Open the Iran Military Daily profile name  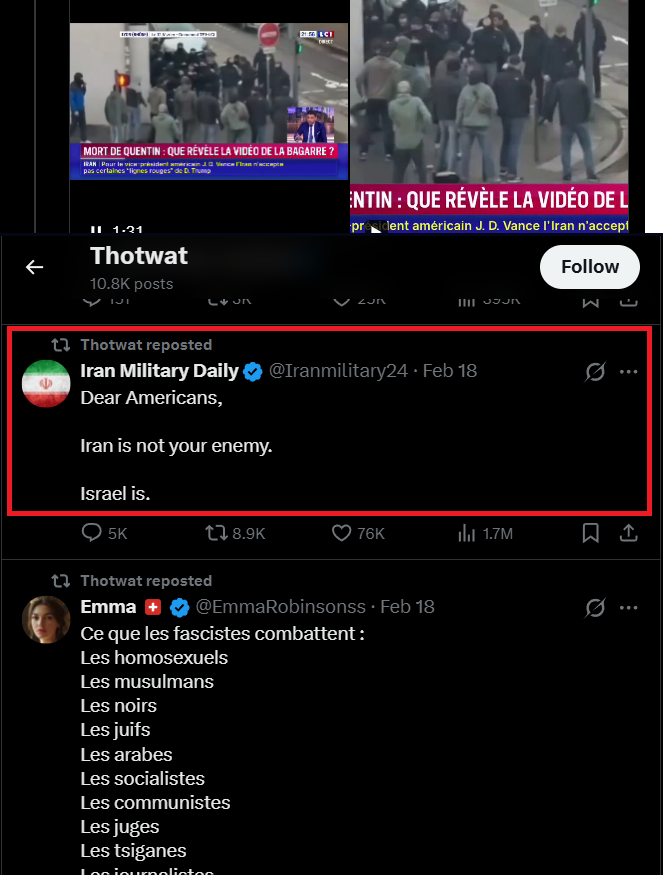[x=159, y=371]
